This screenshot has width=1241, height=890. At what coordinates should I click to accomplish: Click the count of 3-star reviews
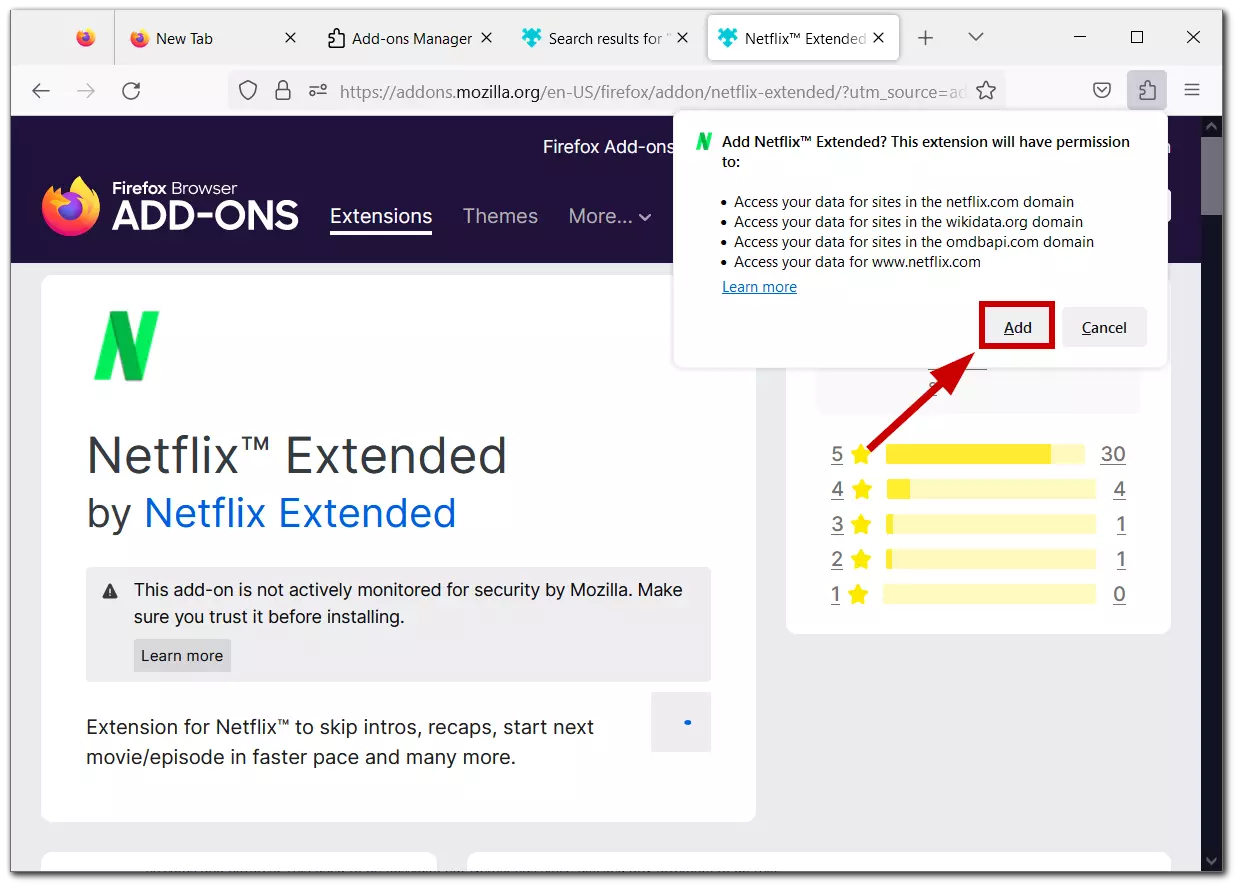point(1121,524)
